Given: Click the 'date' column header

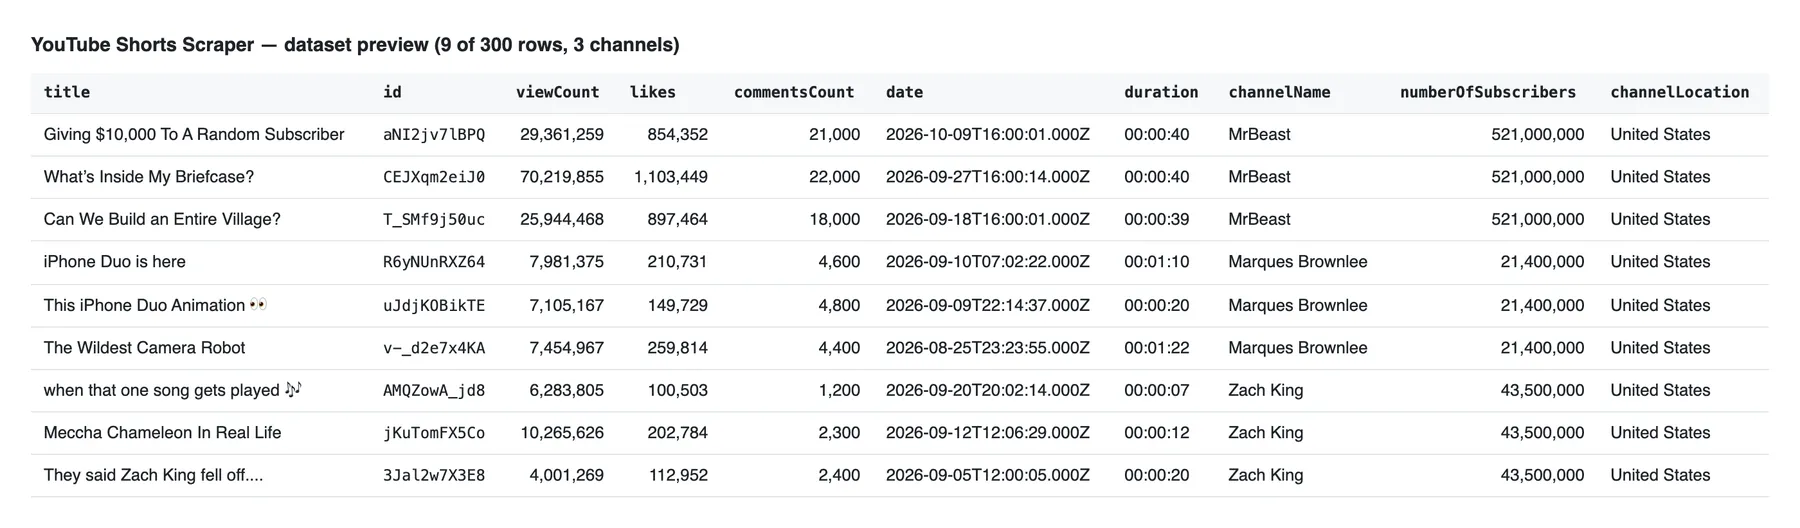Looking at the screenshot, I should coord(904,92).
